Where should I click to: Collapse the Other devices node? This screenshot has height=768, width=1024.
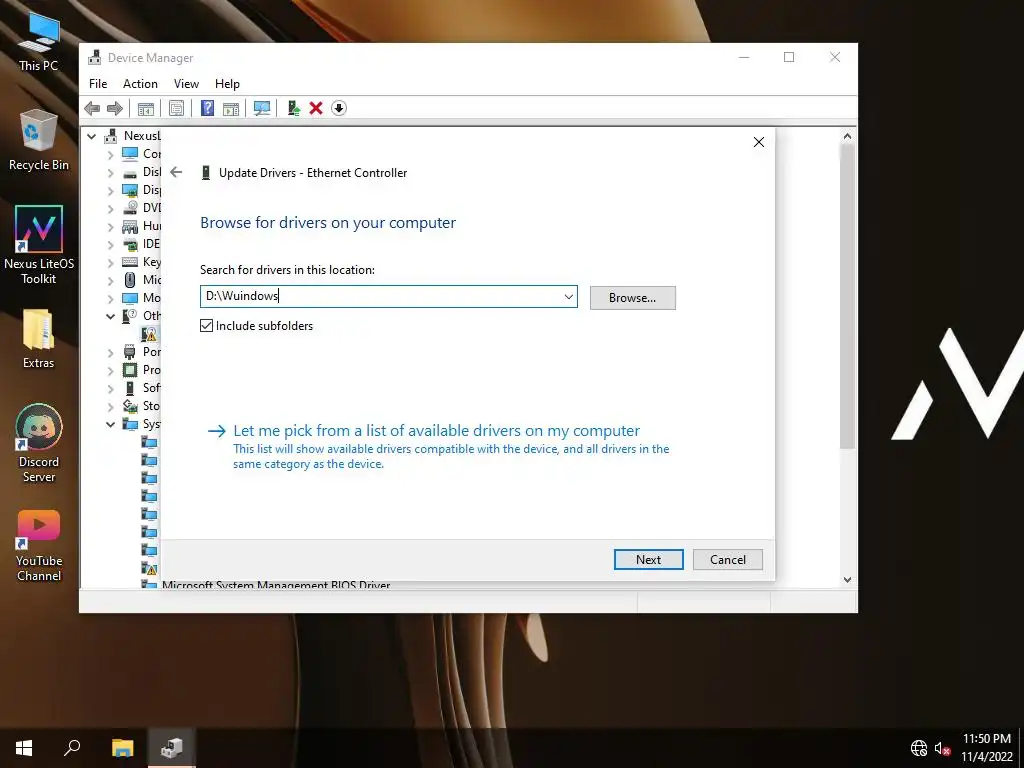pyautogui.click(x=110, y=316)
